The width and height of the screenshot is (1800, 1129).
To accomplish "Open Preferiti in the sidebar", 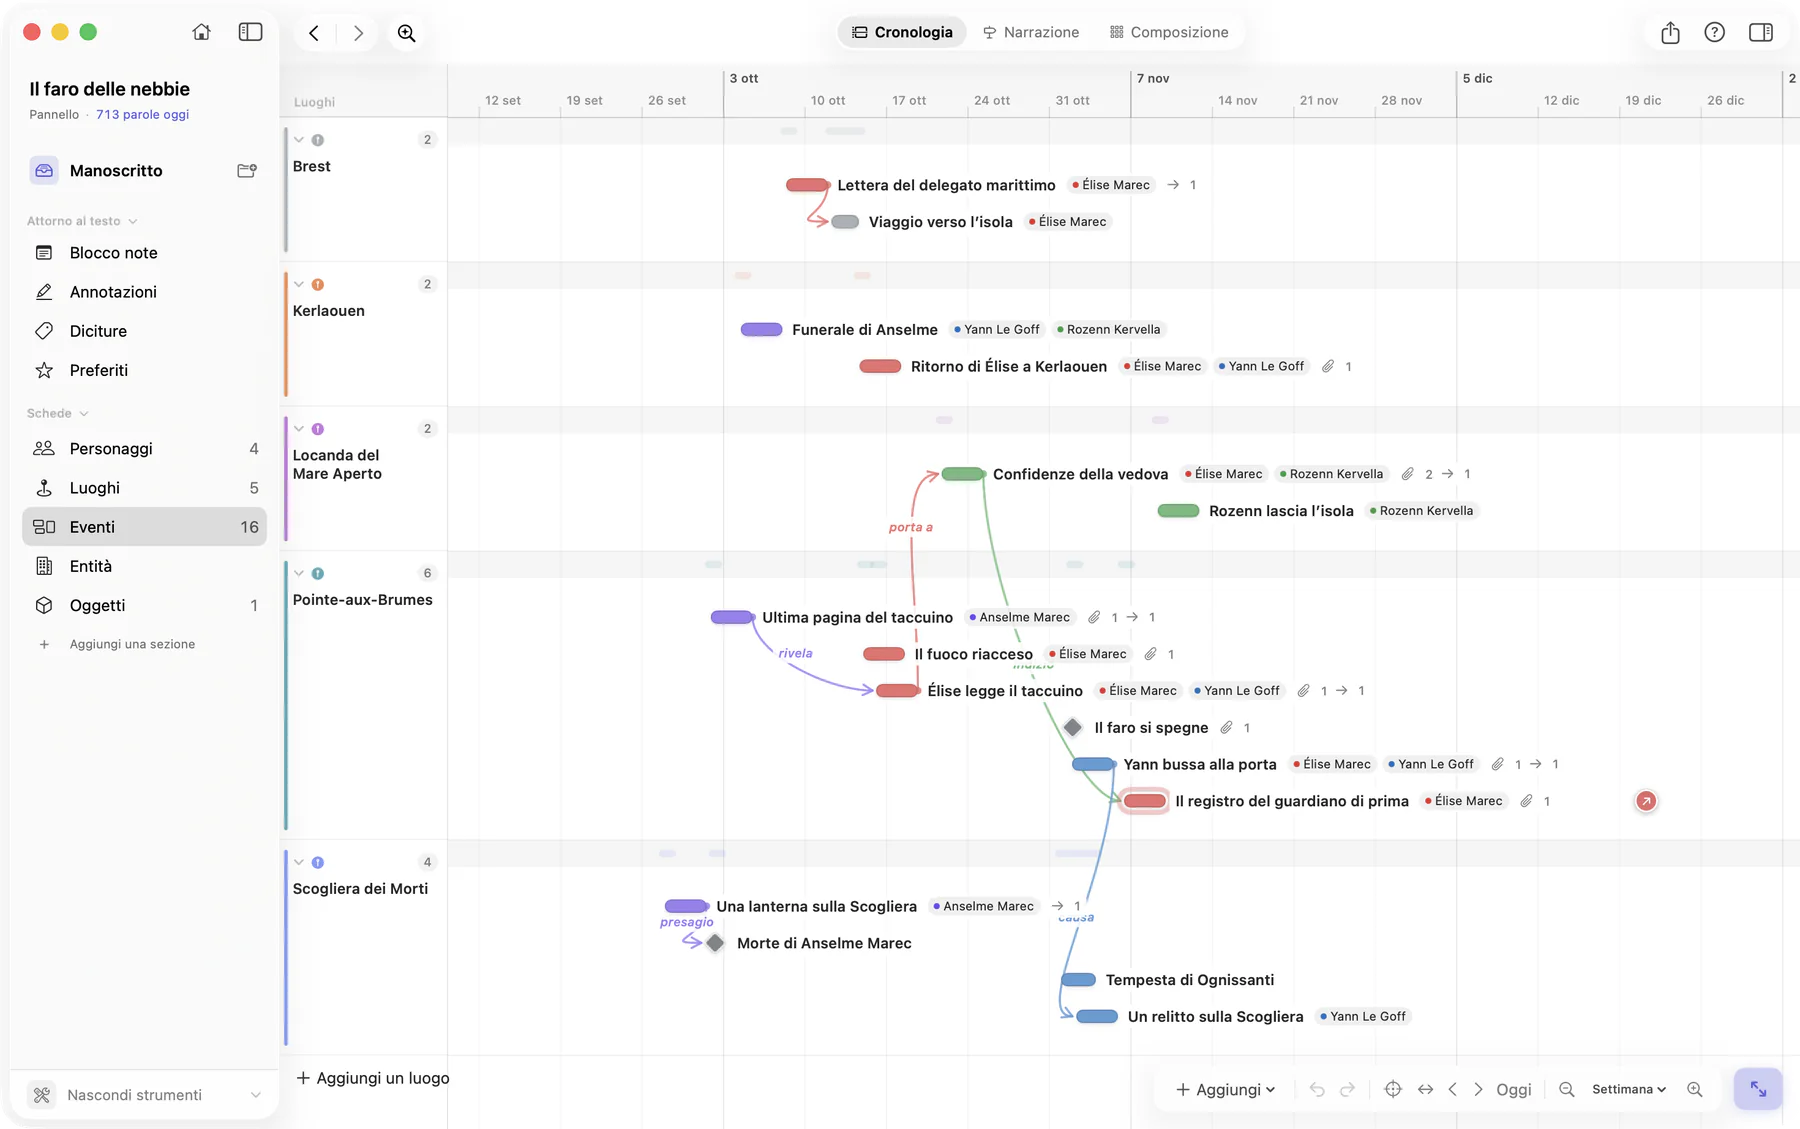I will pyautogui.click(x=144, y=370).
